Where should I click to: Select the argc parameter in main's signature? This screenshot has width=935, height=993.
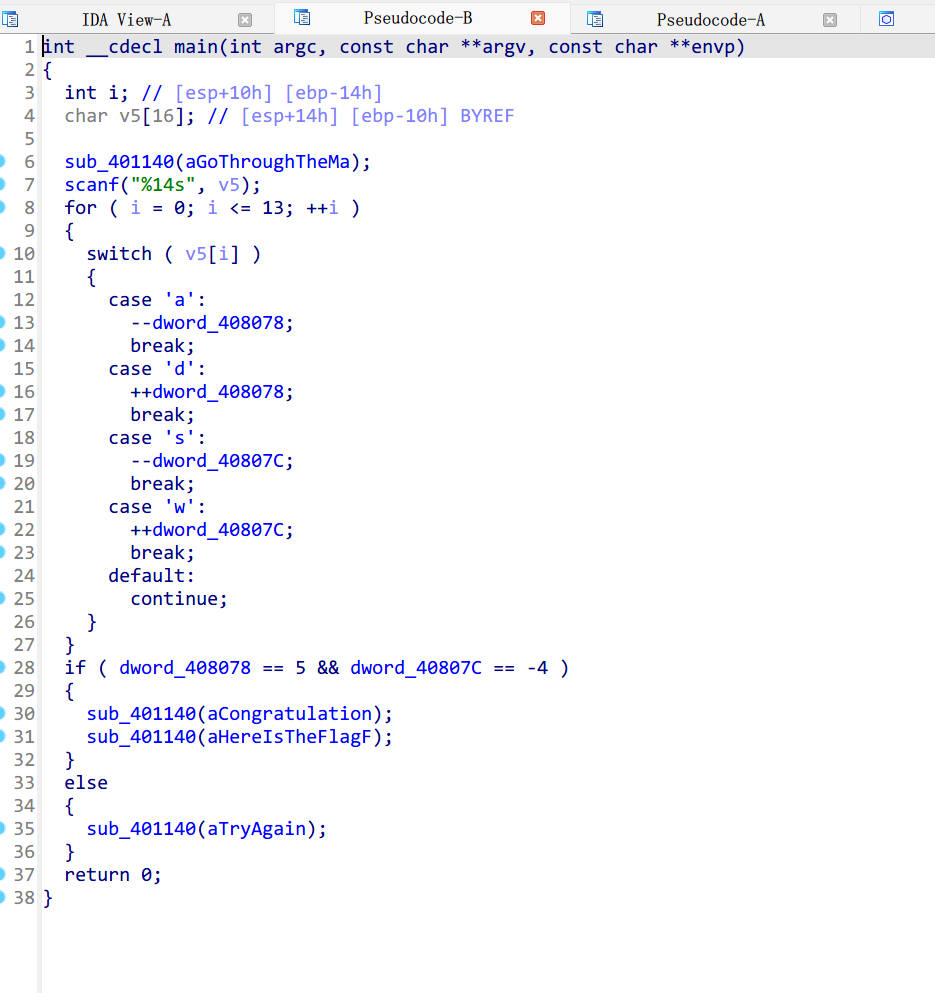(x=295, y=48)
